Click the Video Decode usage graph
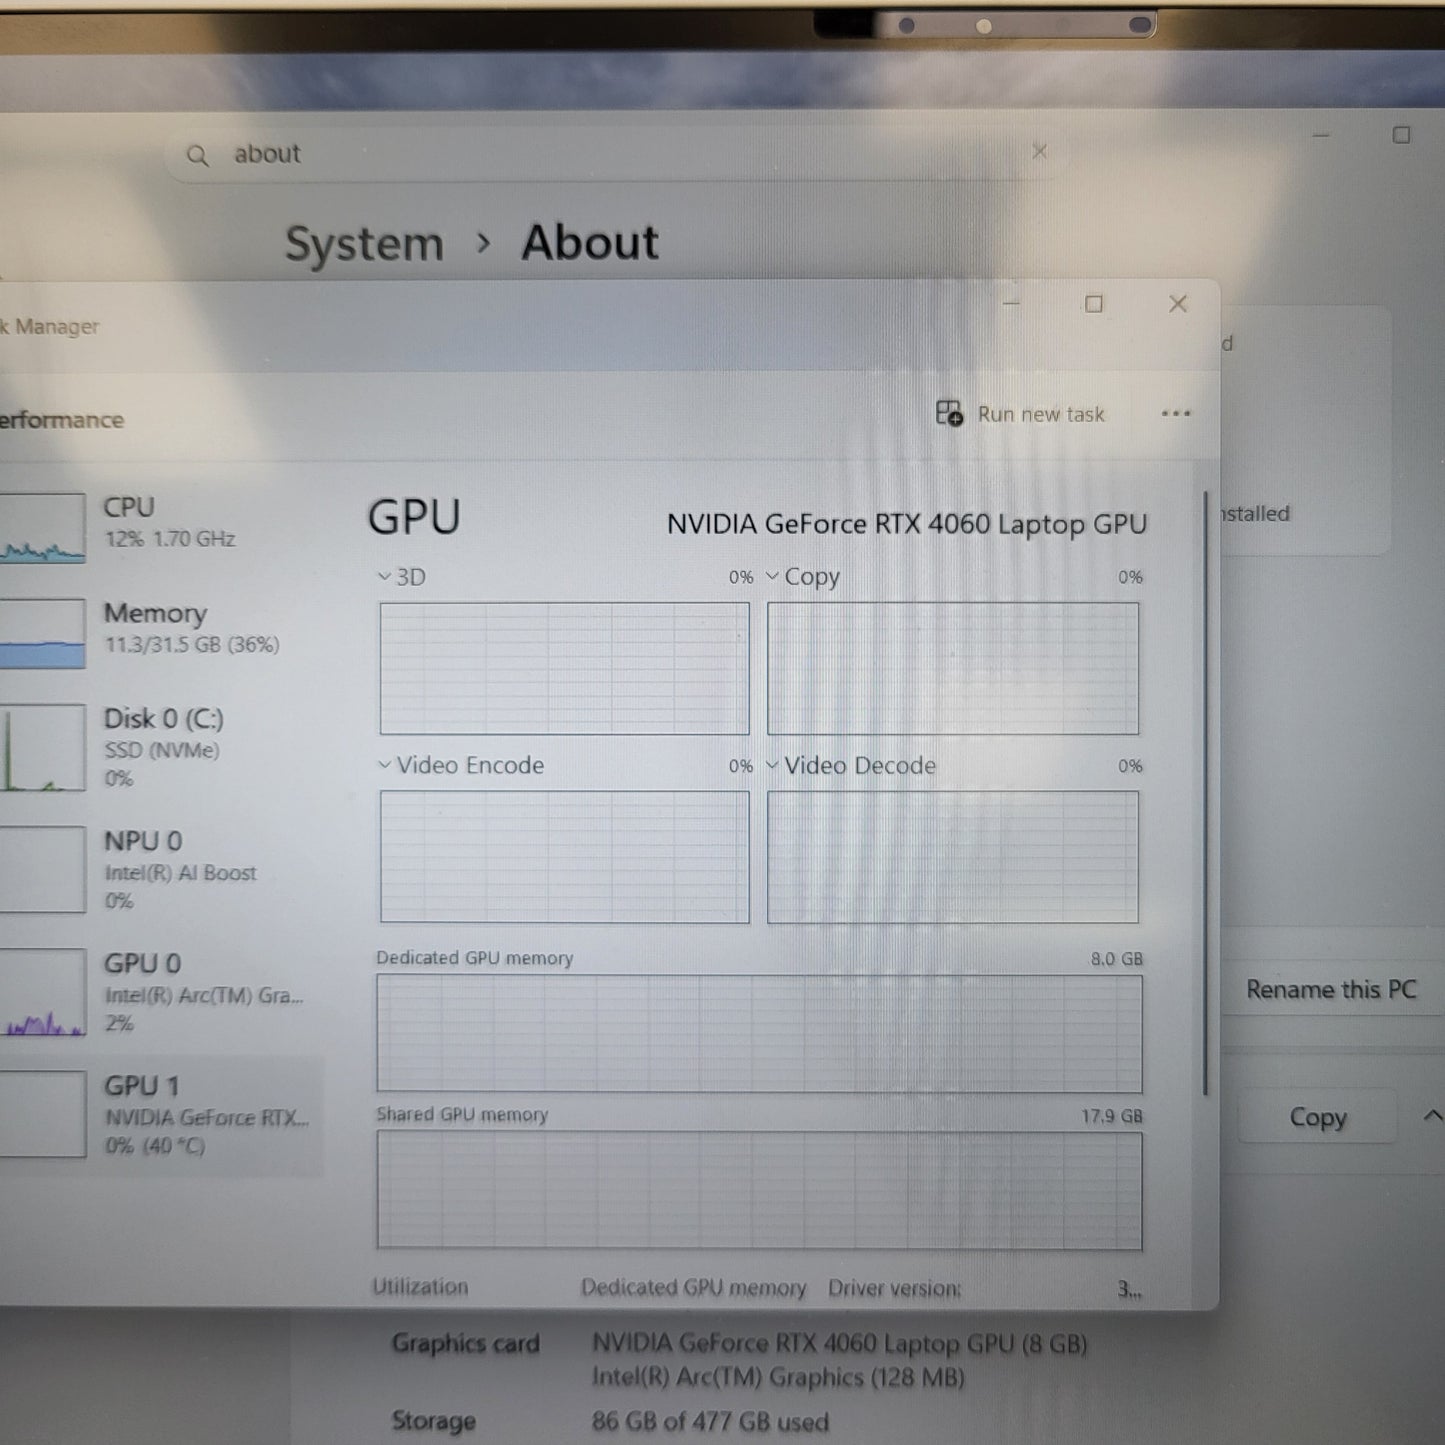 pos(952,857)
